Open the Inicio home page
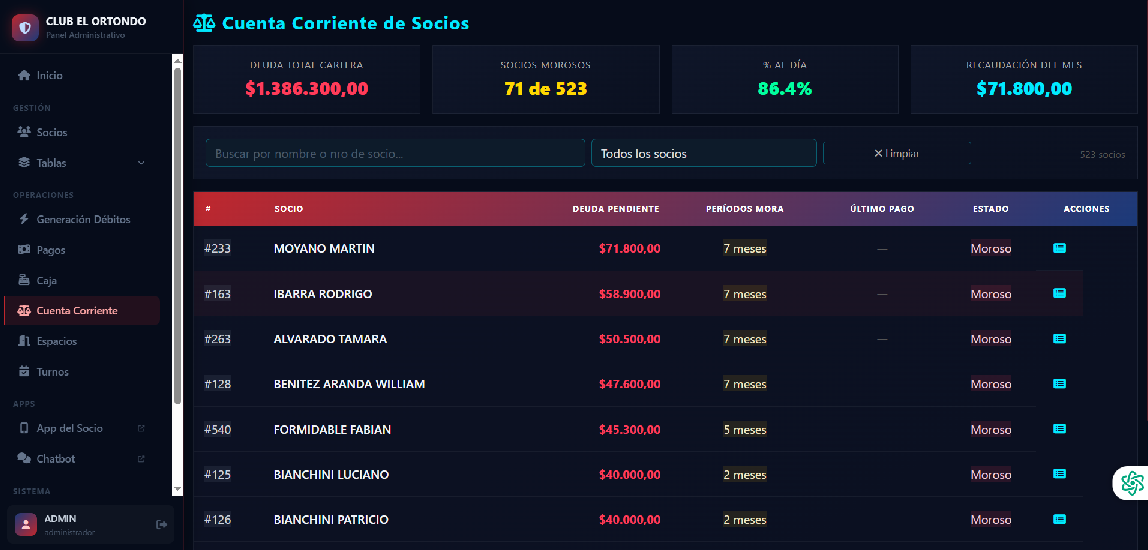This screenshot has width=1148, height=550. (81, 75)
